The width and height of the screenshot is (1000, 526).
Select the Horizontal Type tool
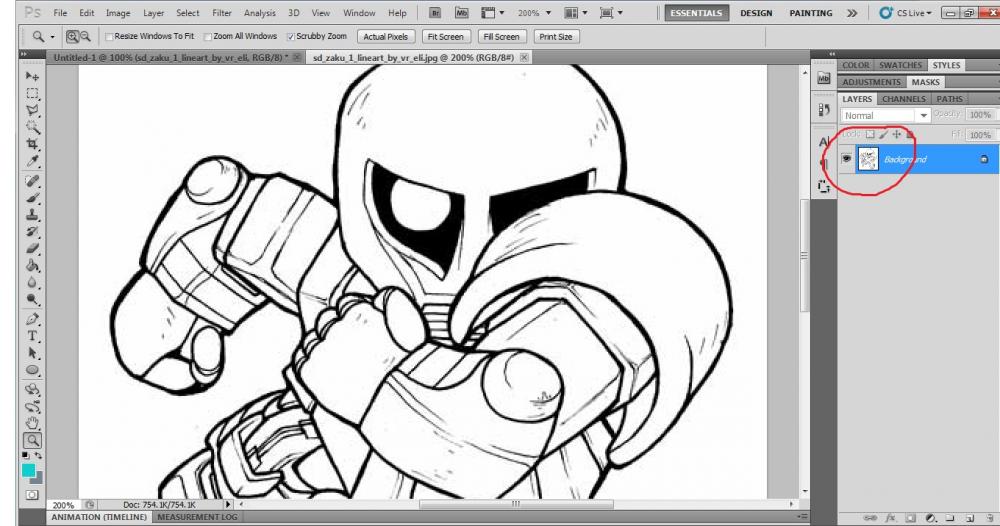pos(32,336)
